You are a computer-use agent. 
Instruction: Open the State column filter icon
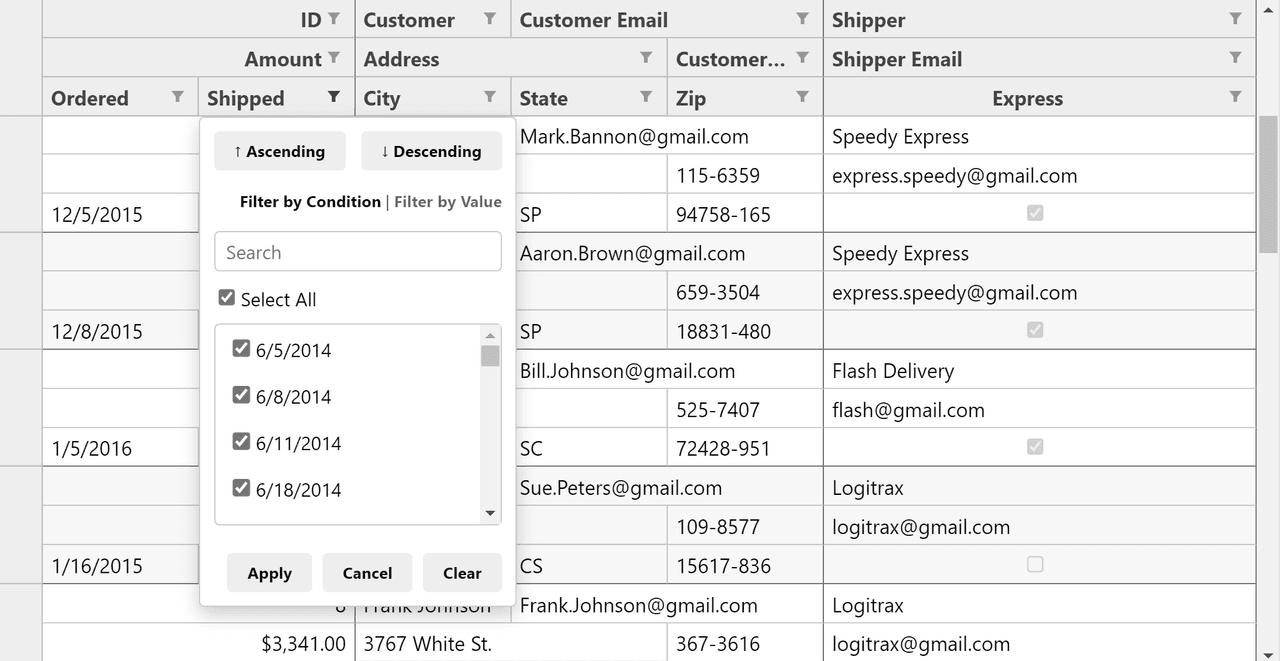point(646,97)
